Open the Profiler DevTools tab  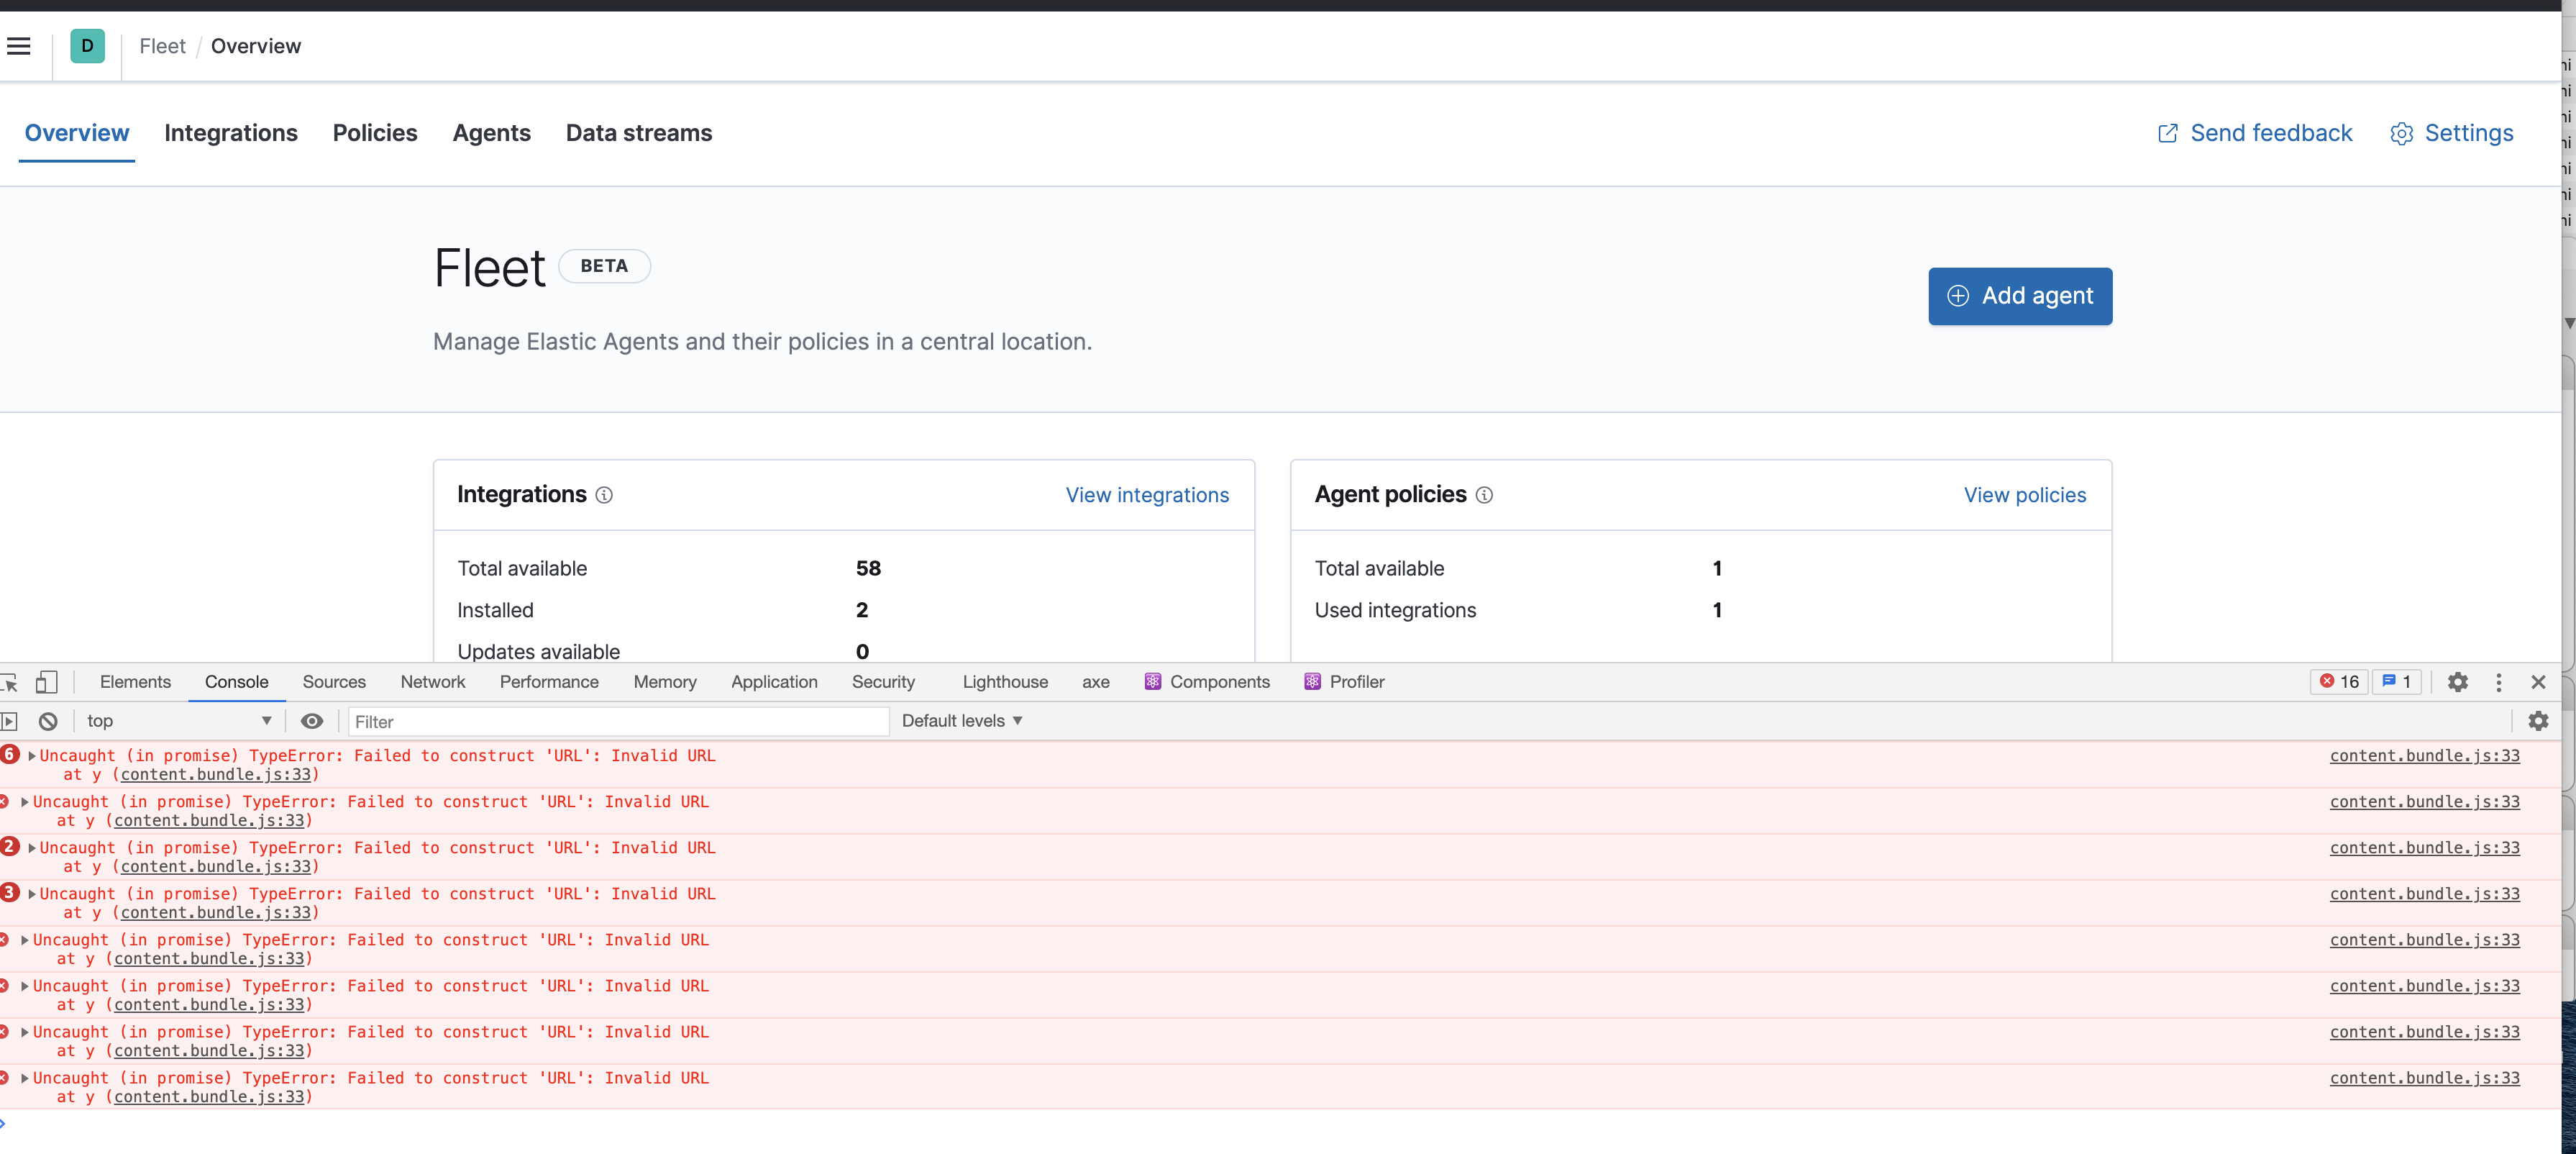[x=1344, y=682]
